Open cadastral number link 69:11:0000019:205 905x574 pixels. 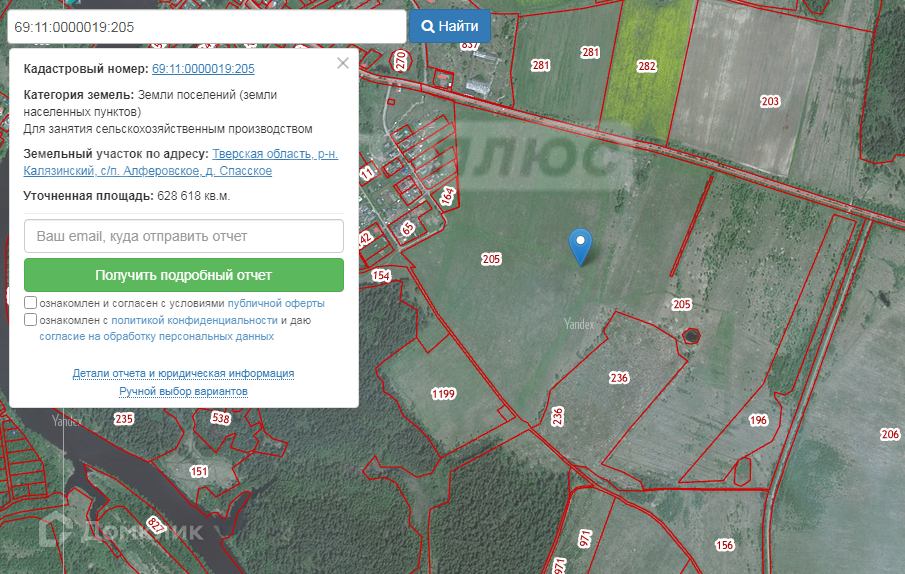pyautogui.click(x=203, y=69)
